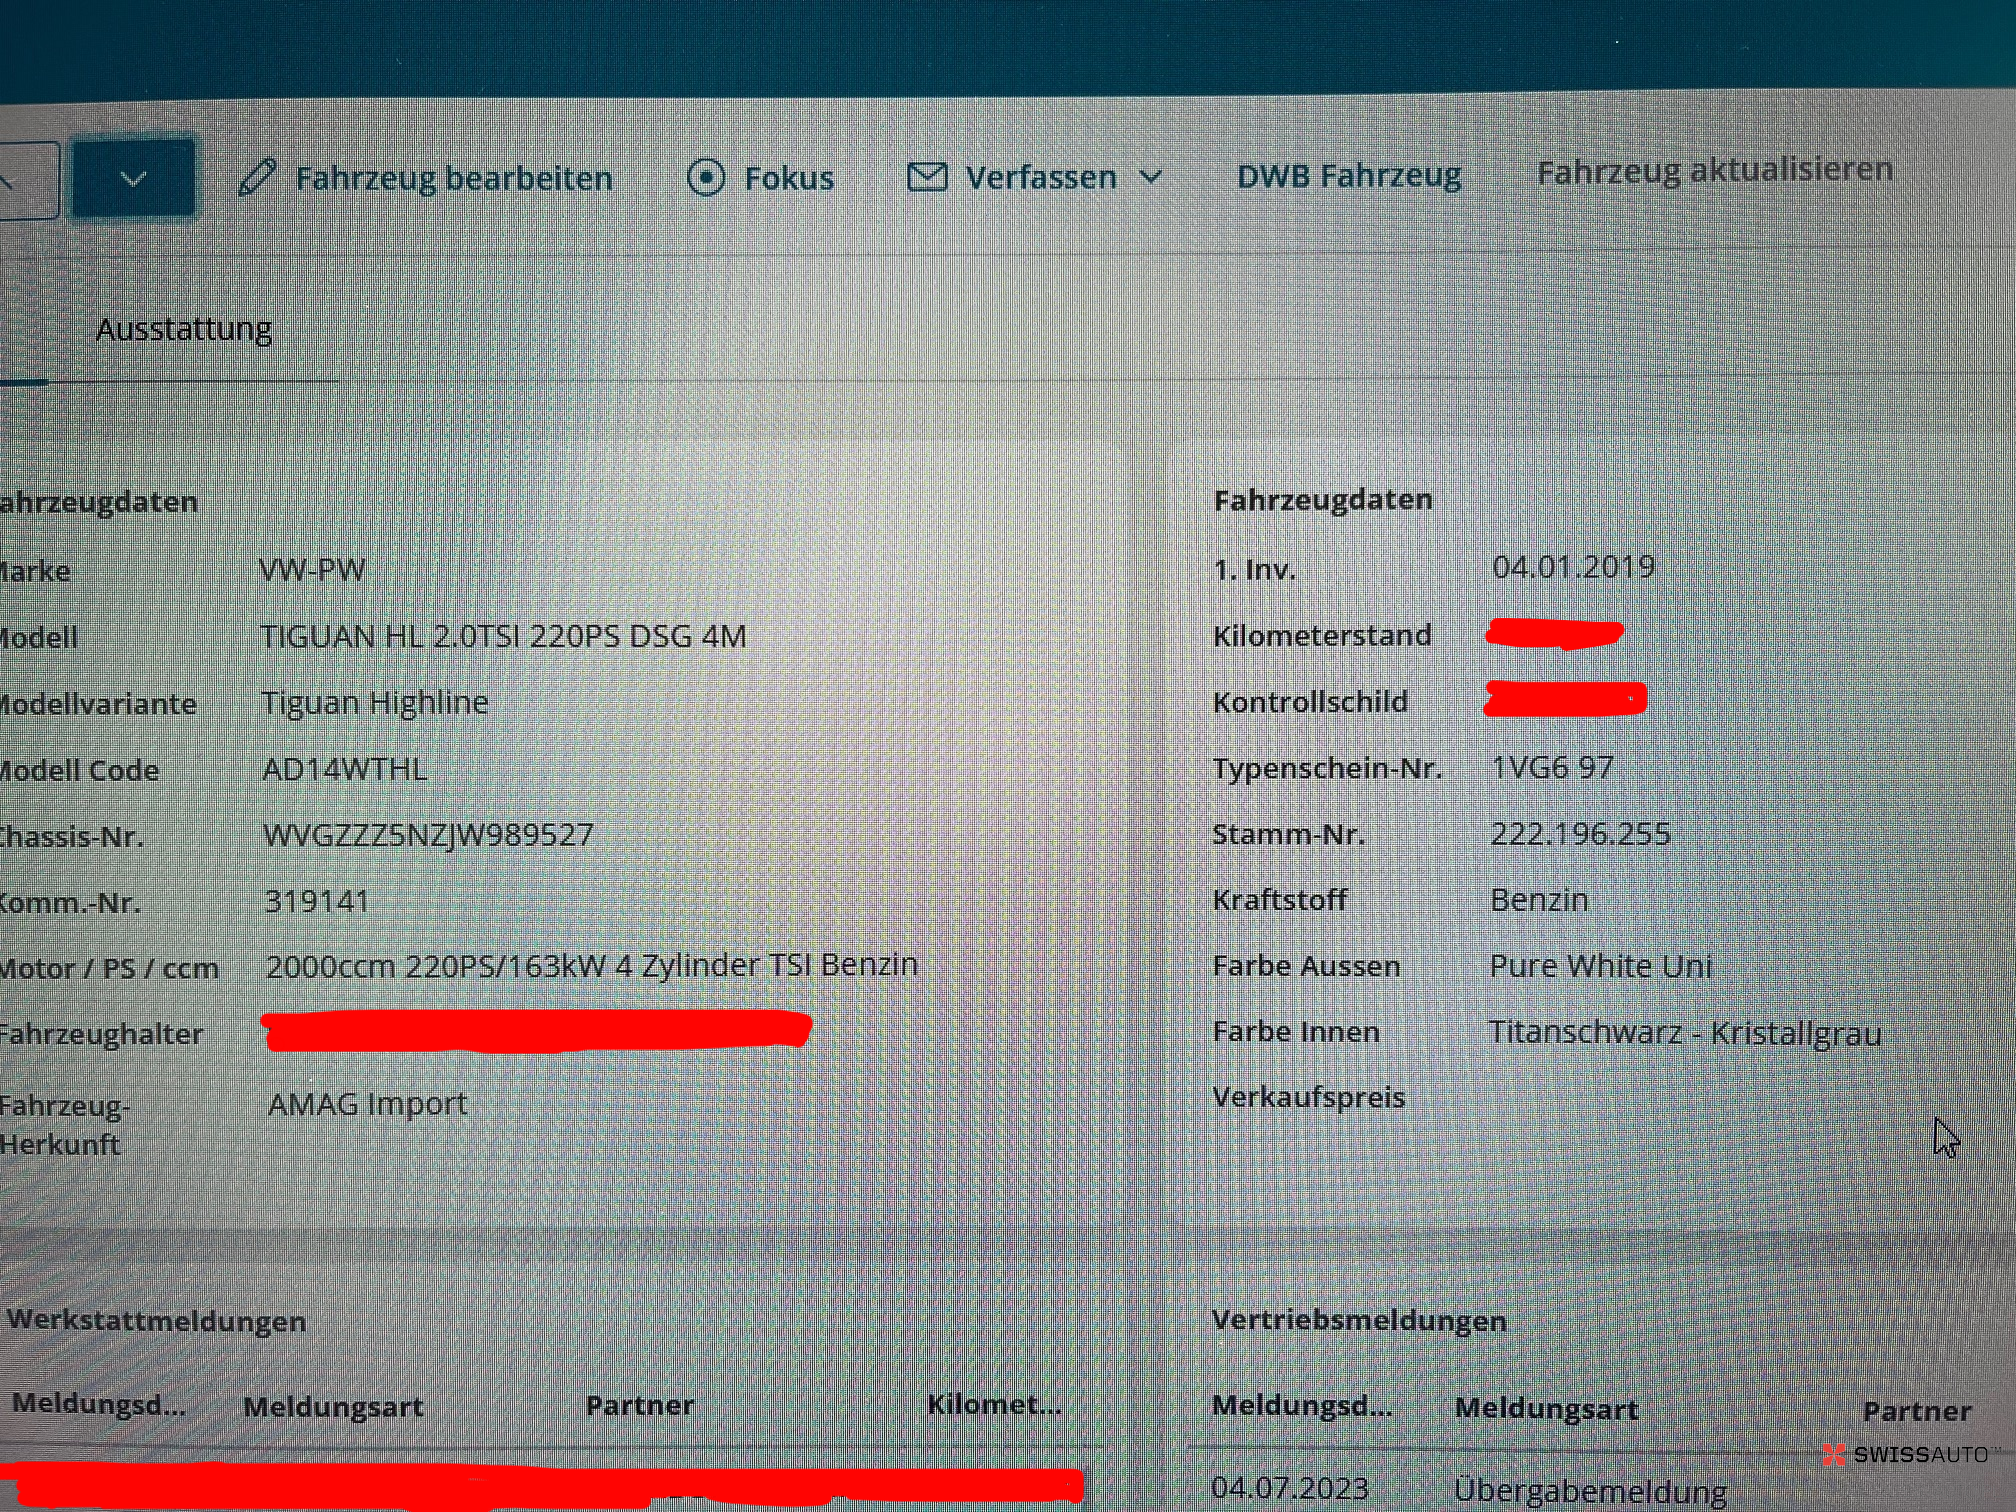
Task: Click the Verkaufspreis label
Action: tap(1309, 1097)
